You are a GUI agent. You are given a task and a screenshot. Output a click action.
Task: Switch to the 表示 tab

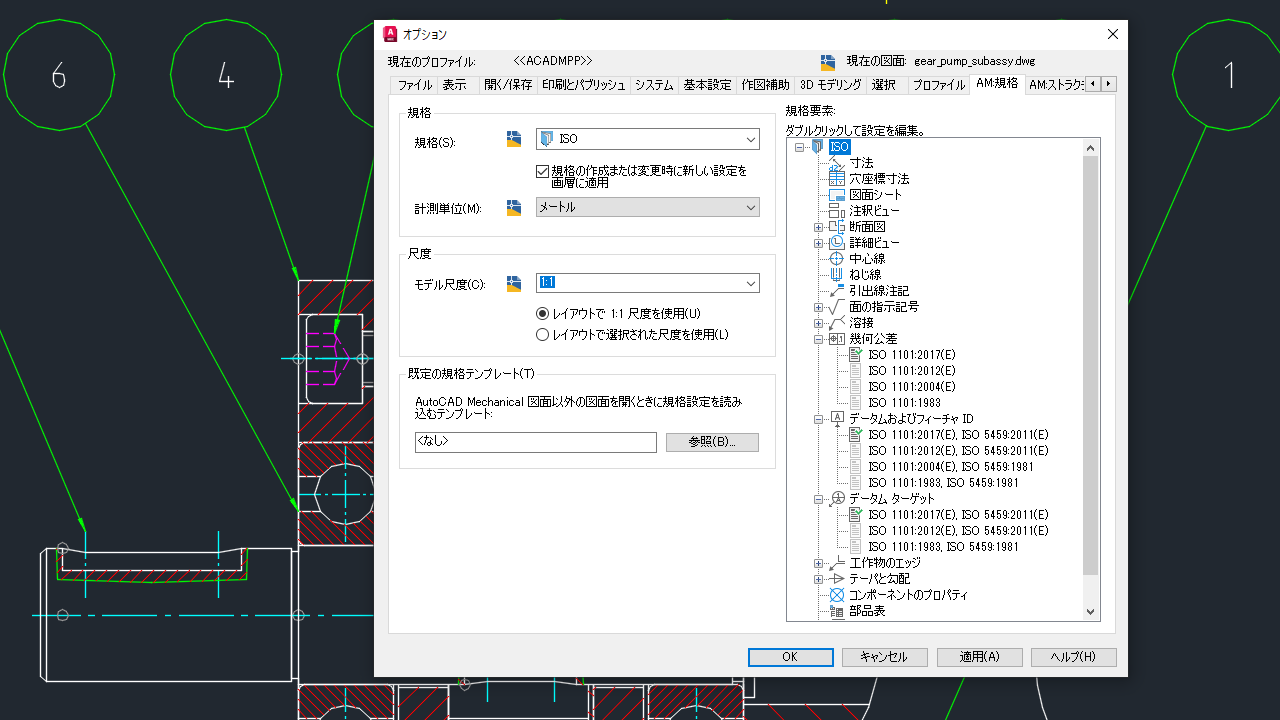[x=455, y=85]
